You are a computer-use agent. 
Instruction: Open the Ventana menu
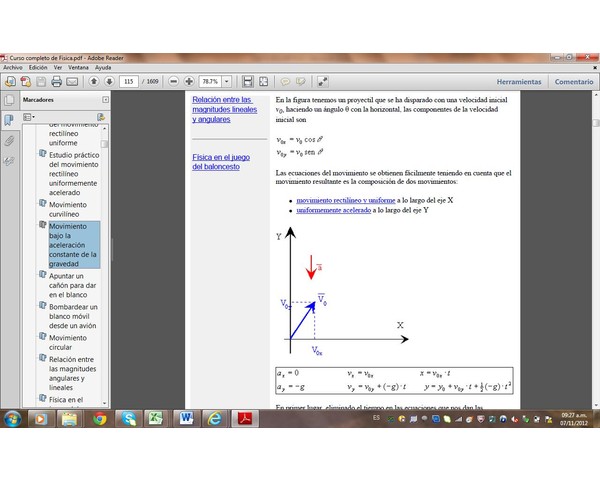(x=78, y=67)
